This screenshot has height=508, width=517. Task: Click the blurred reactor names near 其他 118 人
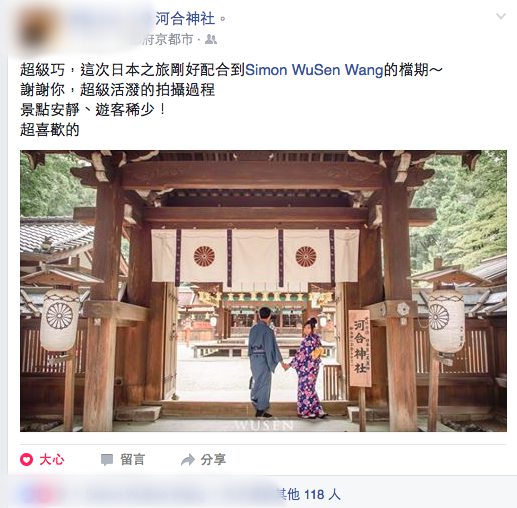point(180,495)
